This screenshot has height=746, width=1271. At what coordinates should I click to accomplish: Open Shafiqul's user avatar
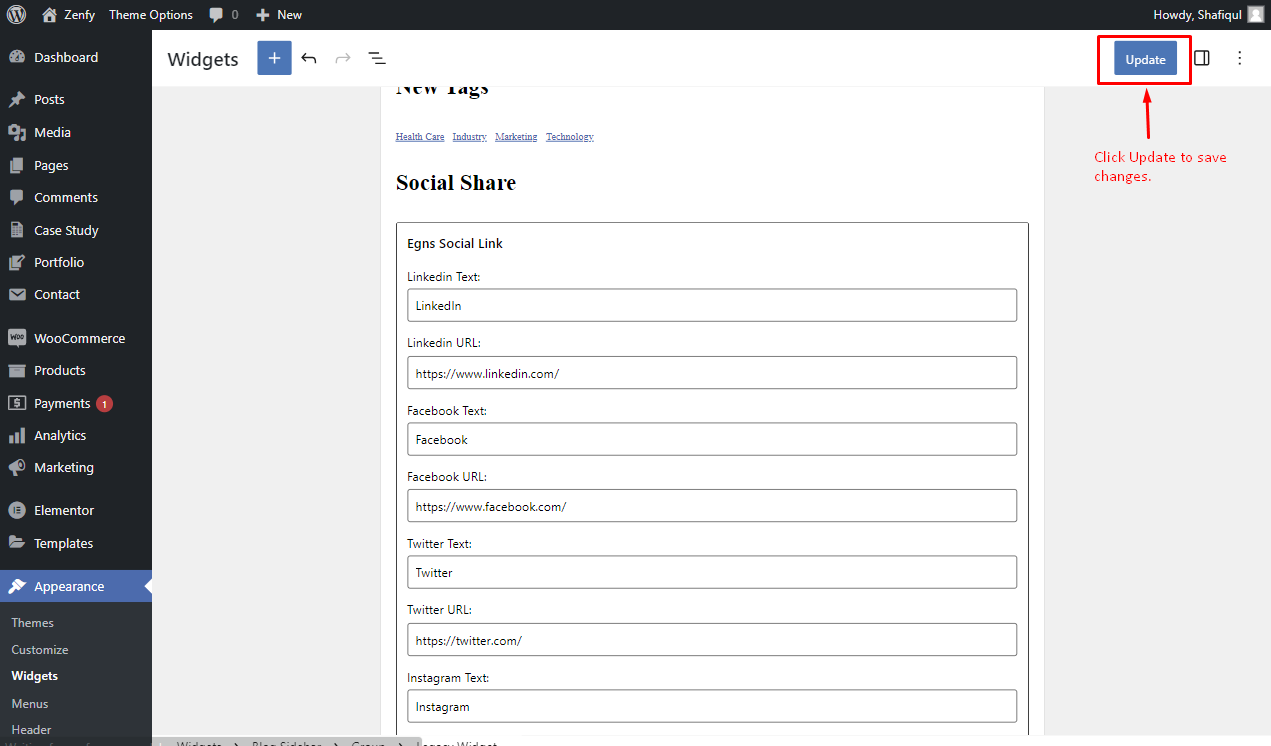pyautogui.click(x=1256, y=15)
